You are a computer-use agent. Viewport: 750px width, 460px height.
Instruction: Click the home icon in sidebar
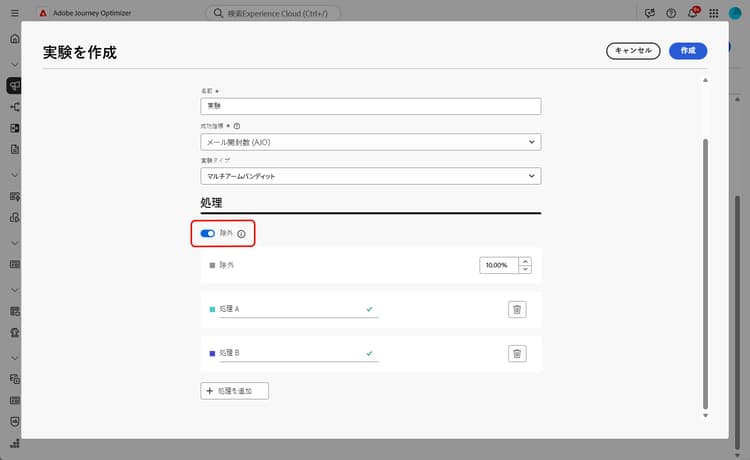click(x=15, y=39)
